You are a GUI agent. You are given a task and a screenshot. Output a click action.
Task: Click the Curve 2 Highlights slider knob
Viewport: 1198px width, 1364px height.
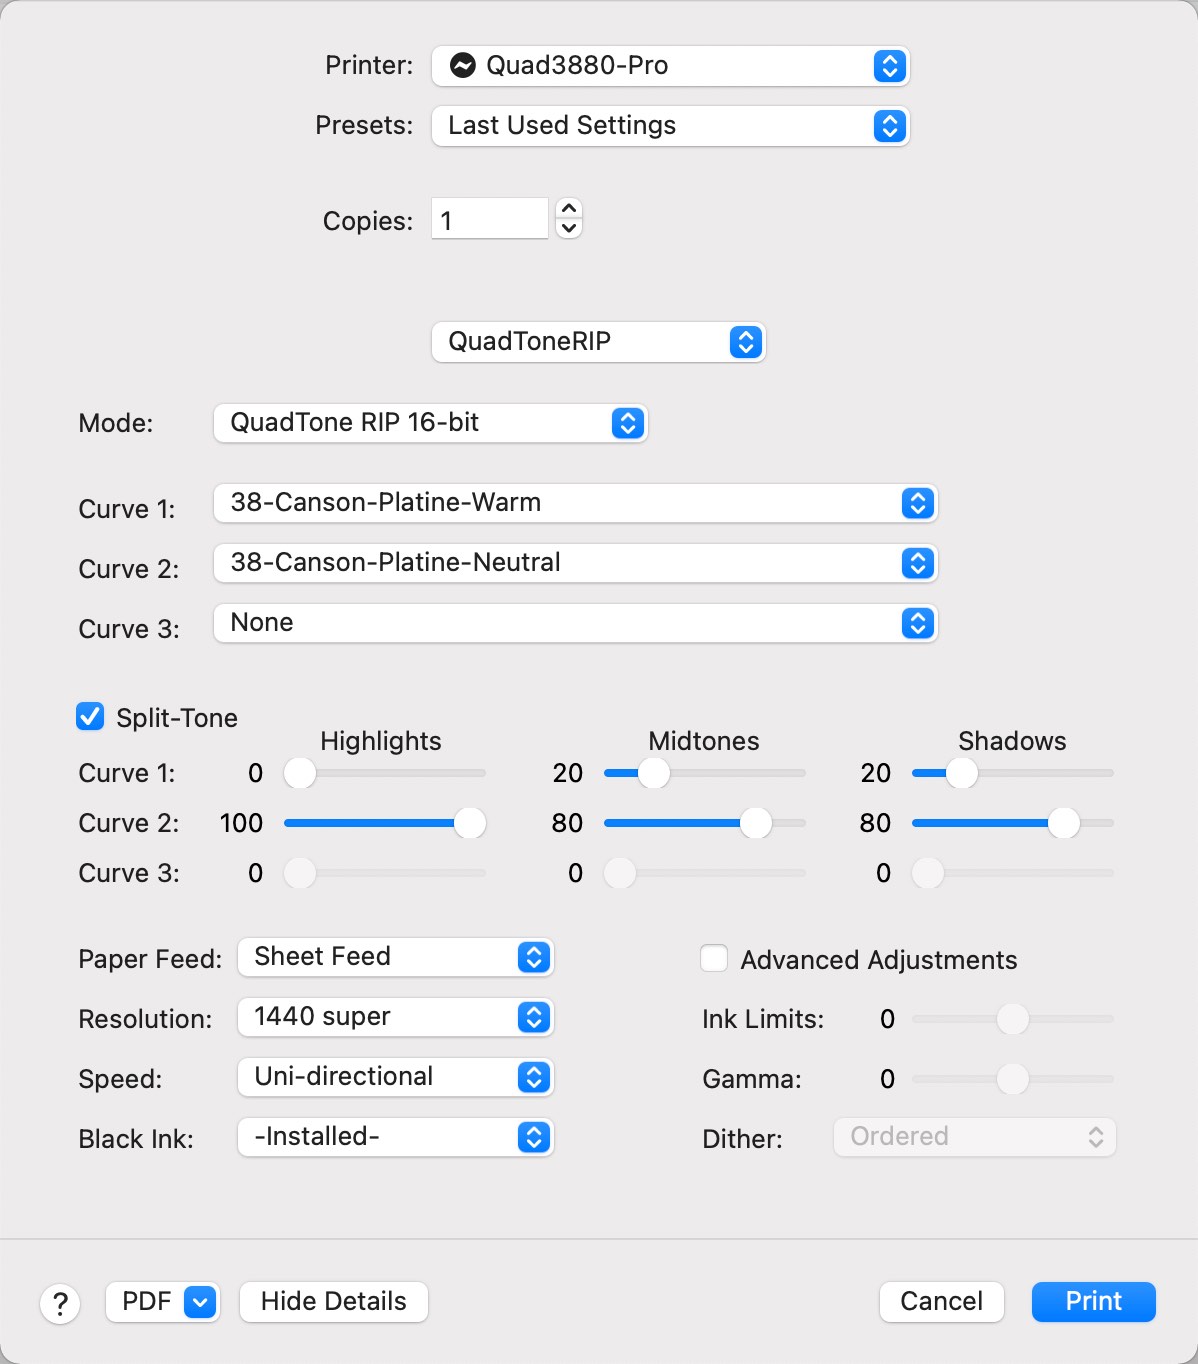pos(469,823)
